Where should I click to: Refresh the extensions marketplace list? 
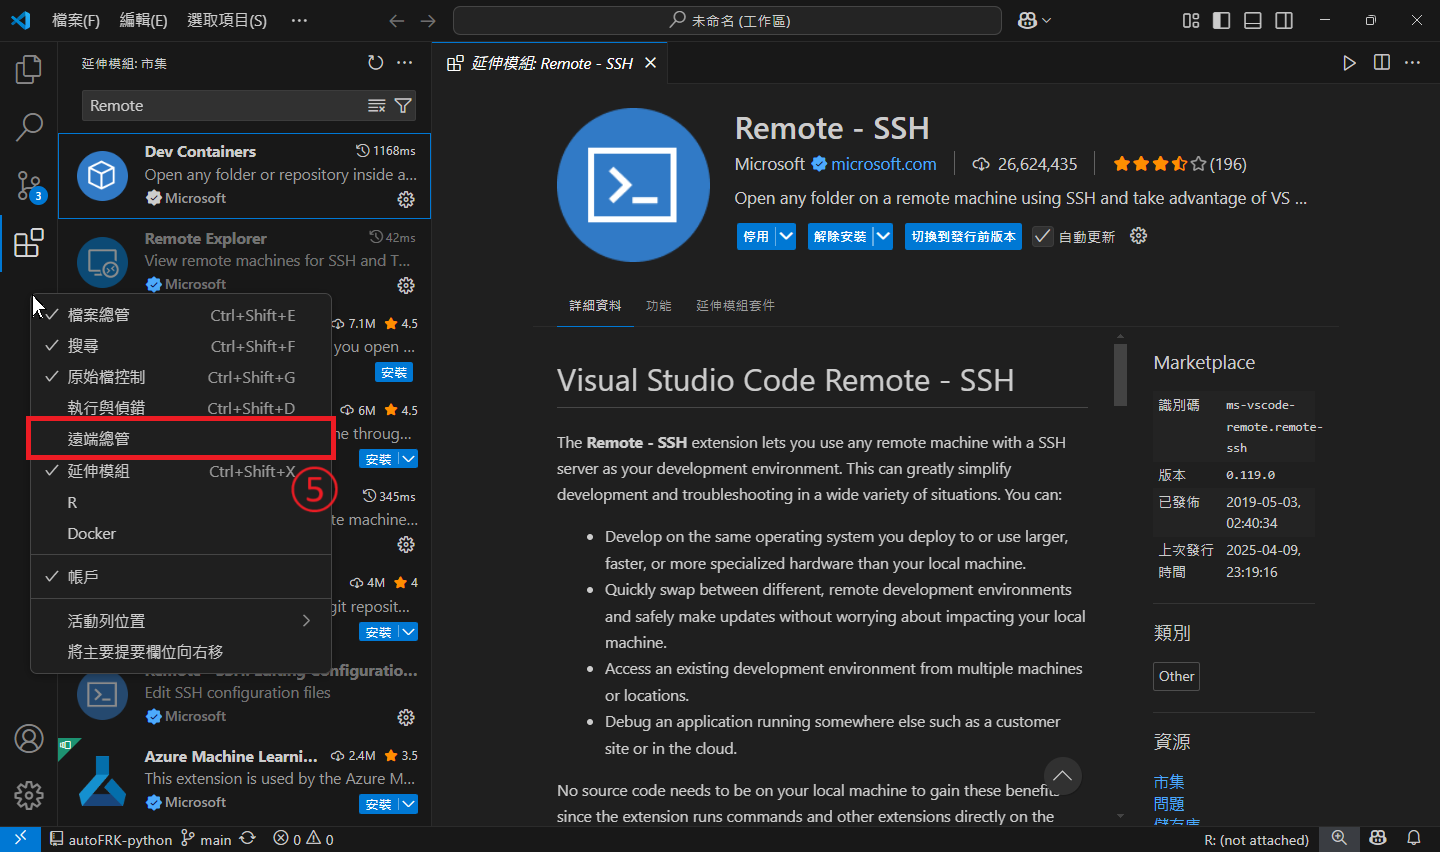point(375,63)
